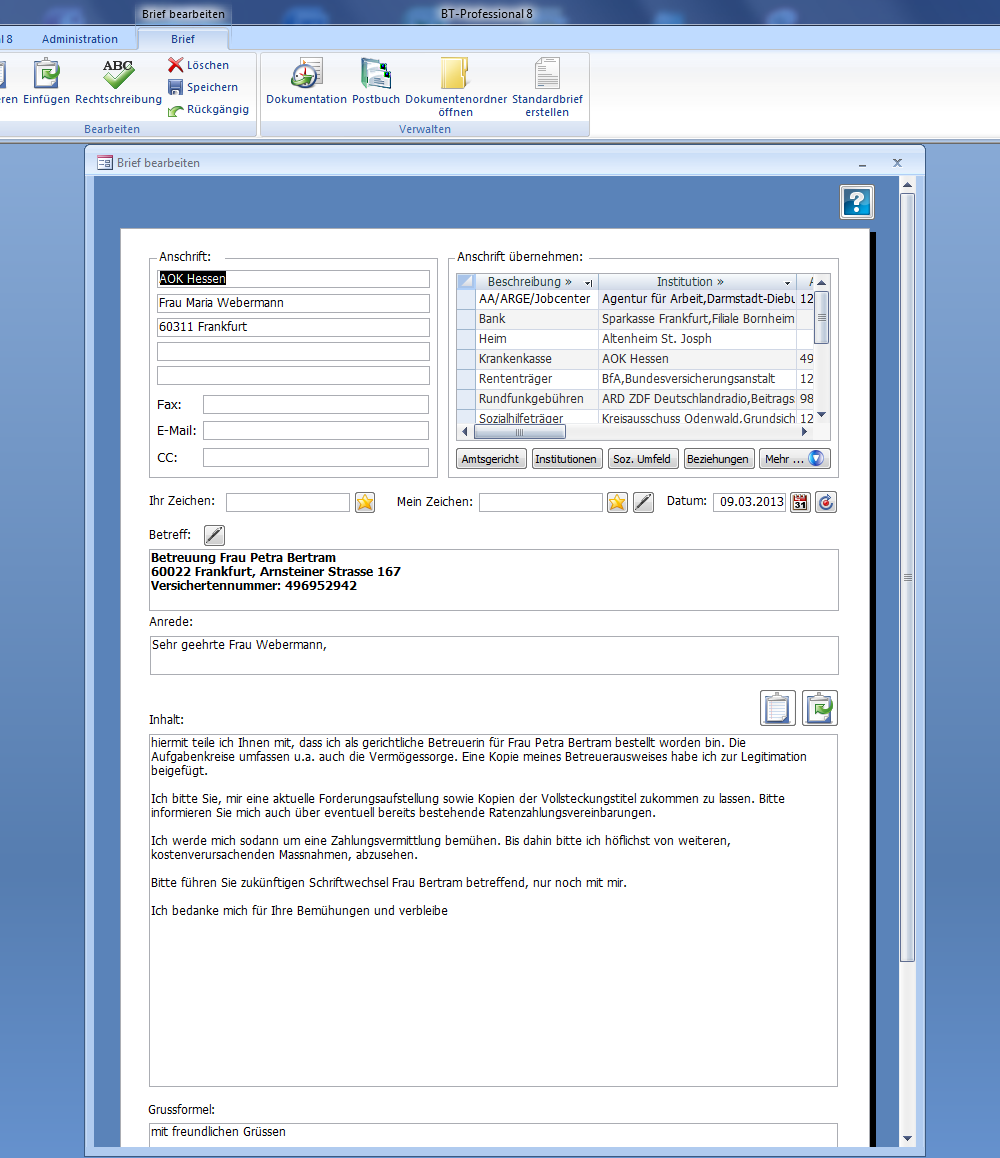The height and width of the screenshot is (1158, 1000).
Task: Click the clipboard text block icon above Inhalt
Action: (x=778, y=708)
